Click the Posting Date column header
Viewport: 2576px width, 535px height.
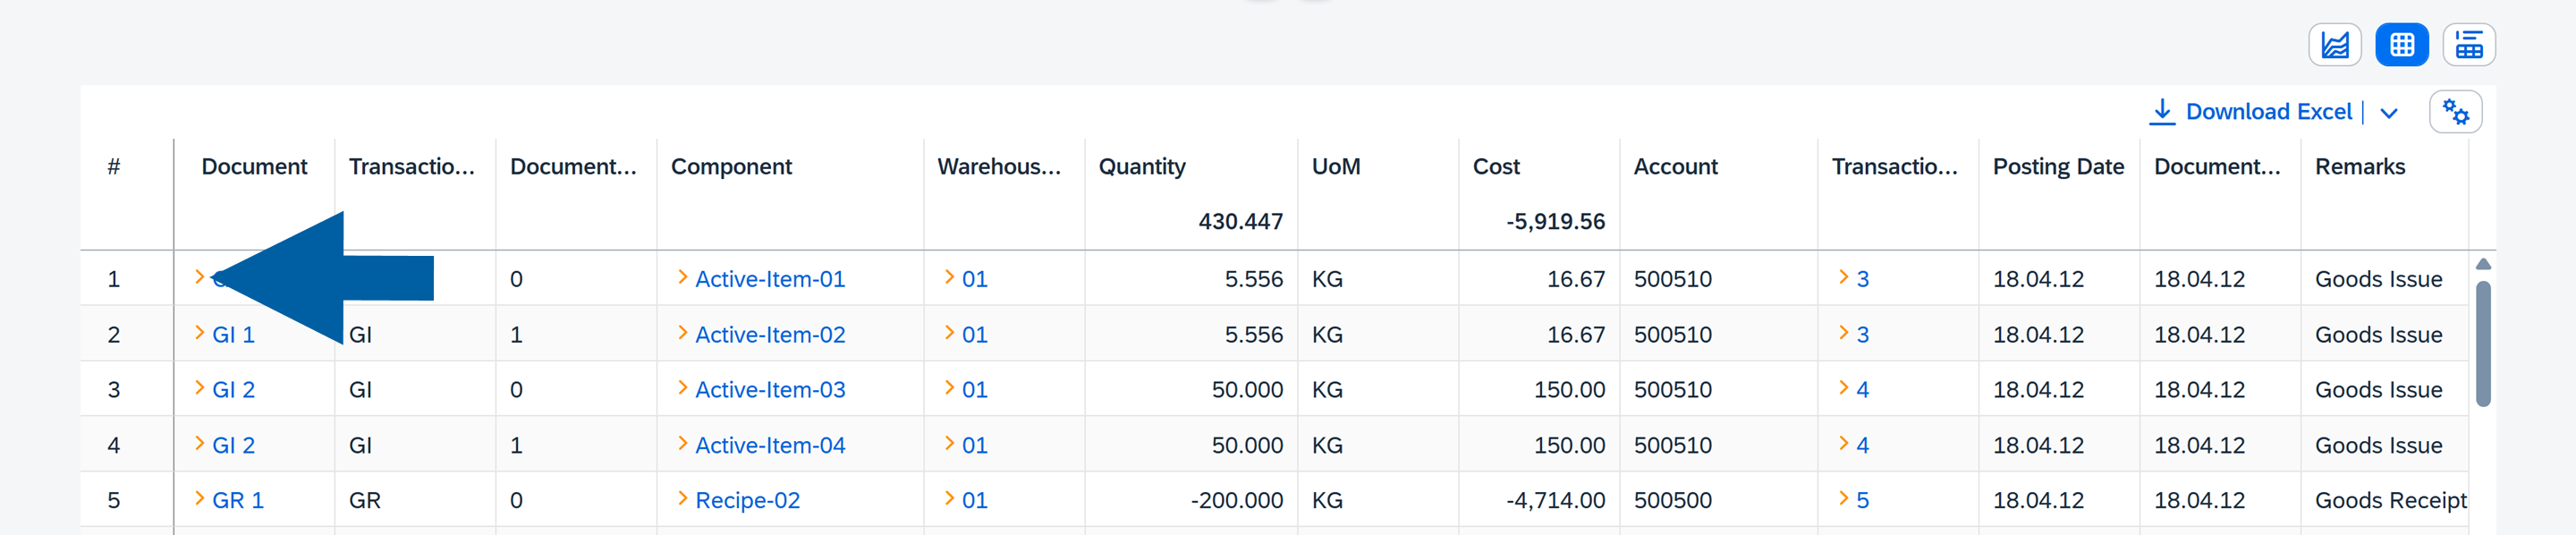click(x=2057, y=167)
